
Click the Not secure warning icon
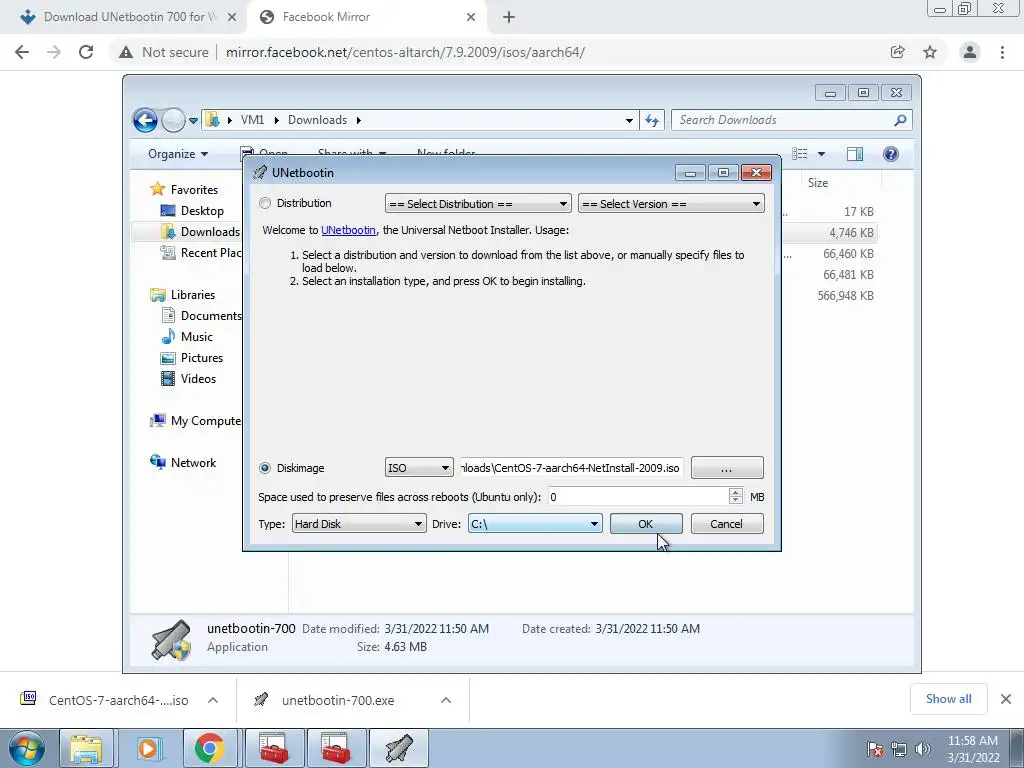126,52
